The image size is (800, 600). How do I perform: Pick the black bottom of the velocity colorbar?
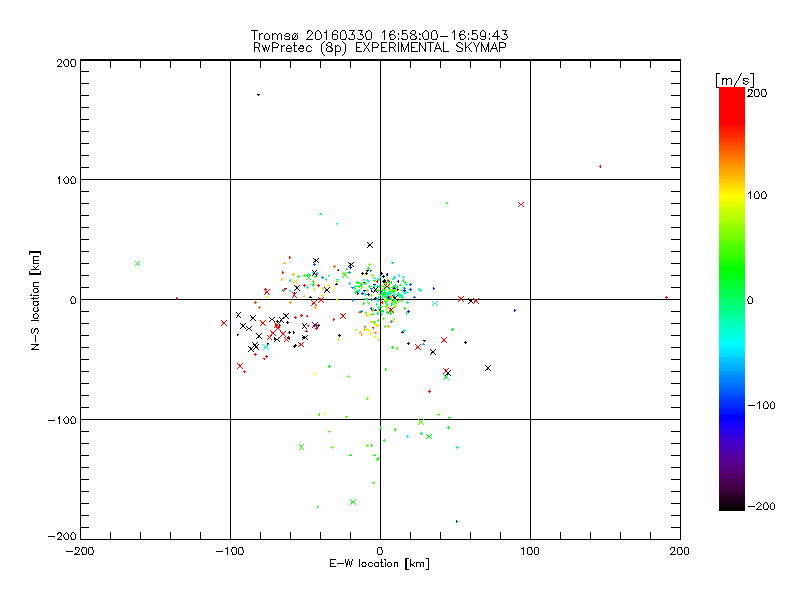pos(732,503)
